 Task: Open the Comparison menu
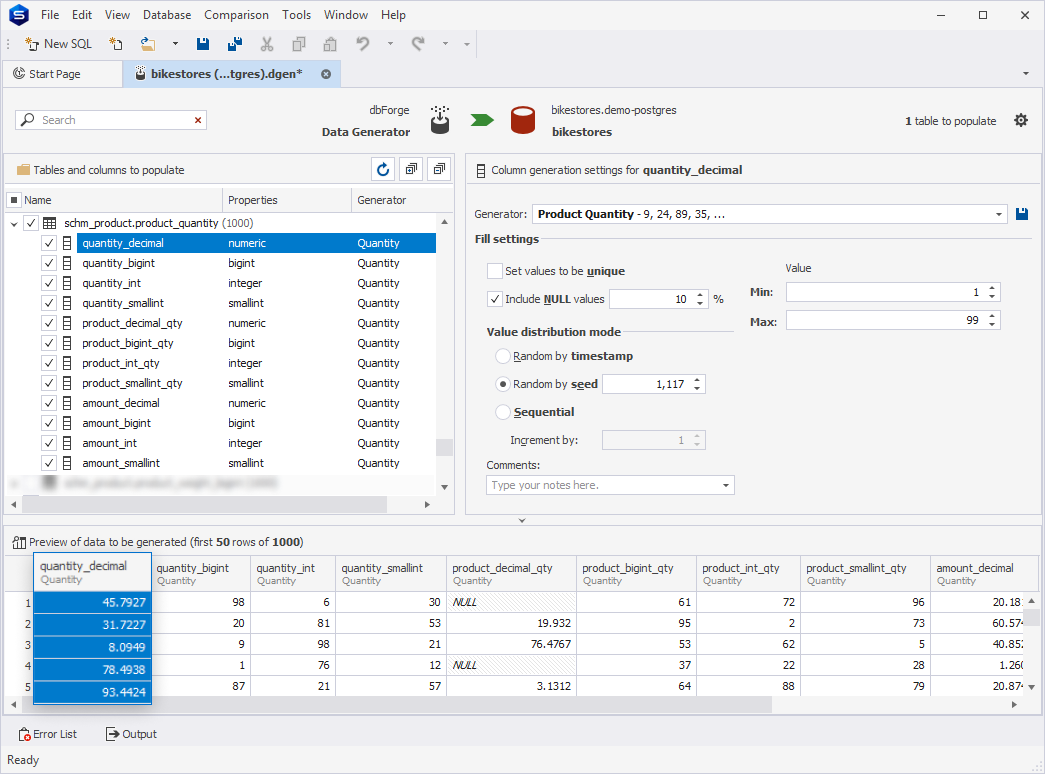(x=237, y=15)
